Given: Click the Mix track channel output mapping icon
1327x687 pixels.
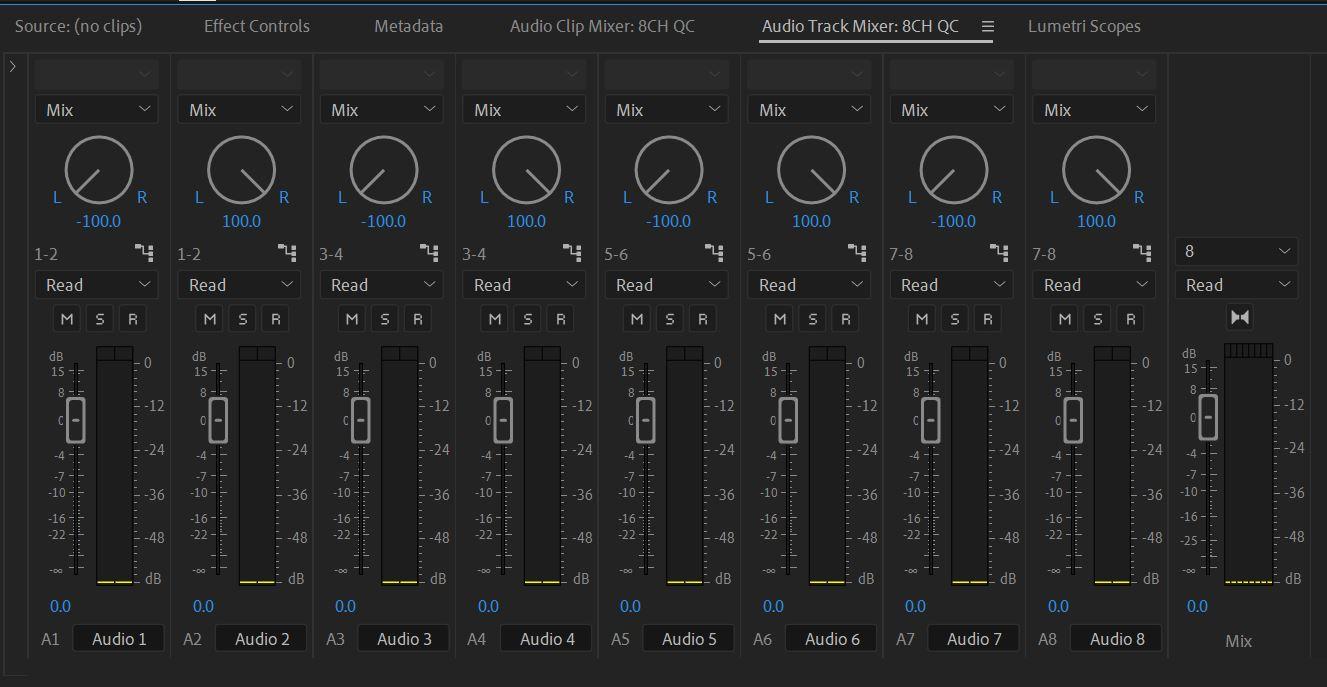Looking at the screenshot, I should point(1240,317).
